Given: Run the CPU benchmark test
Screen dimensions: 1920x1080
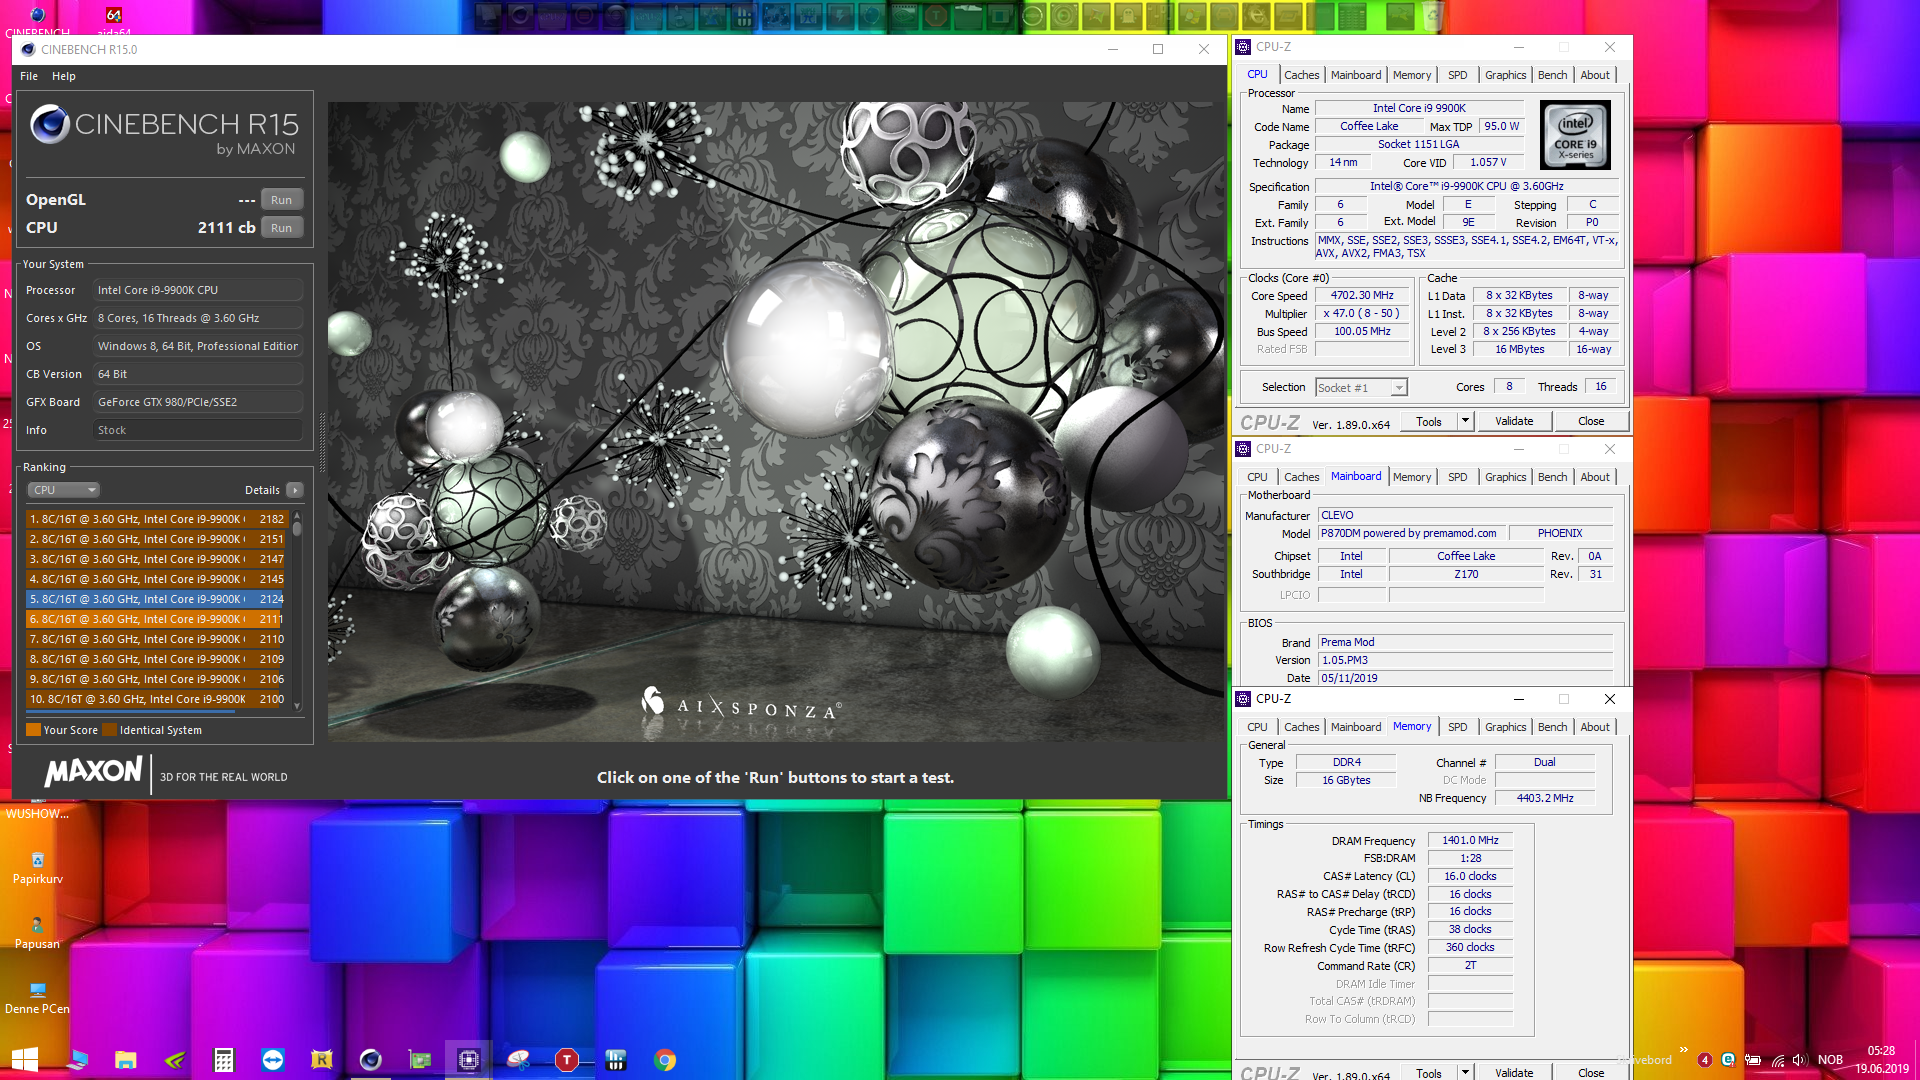Looking at the screenshot, I should 282,228.
